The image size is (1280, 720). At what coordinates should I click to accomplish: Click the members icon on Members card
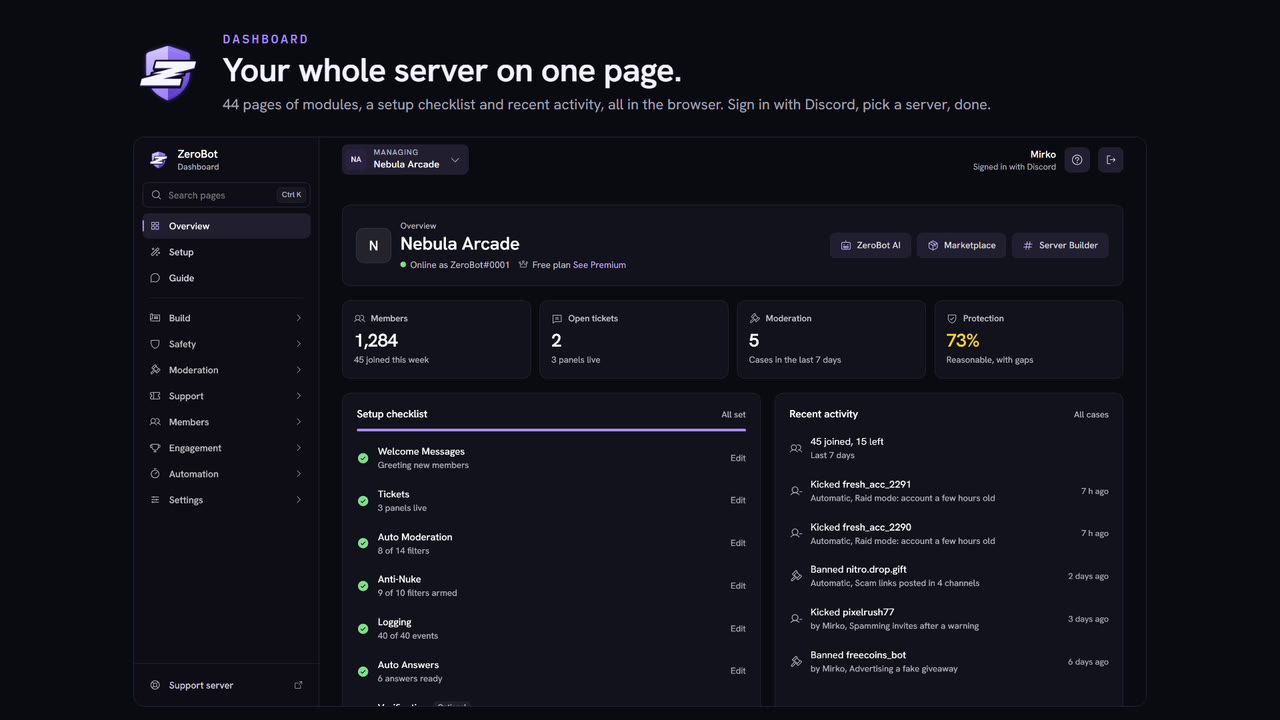point(359,318)
